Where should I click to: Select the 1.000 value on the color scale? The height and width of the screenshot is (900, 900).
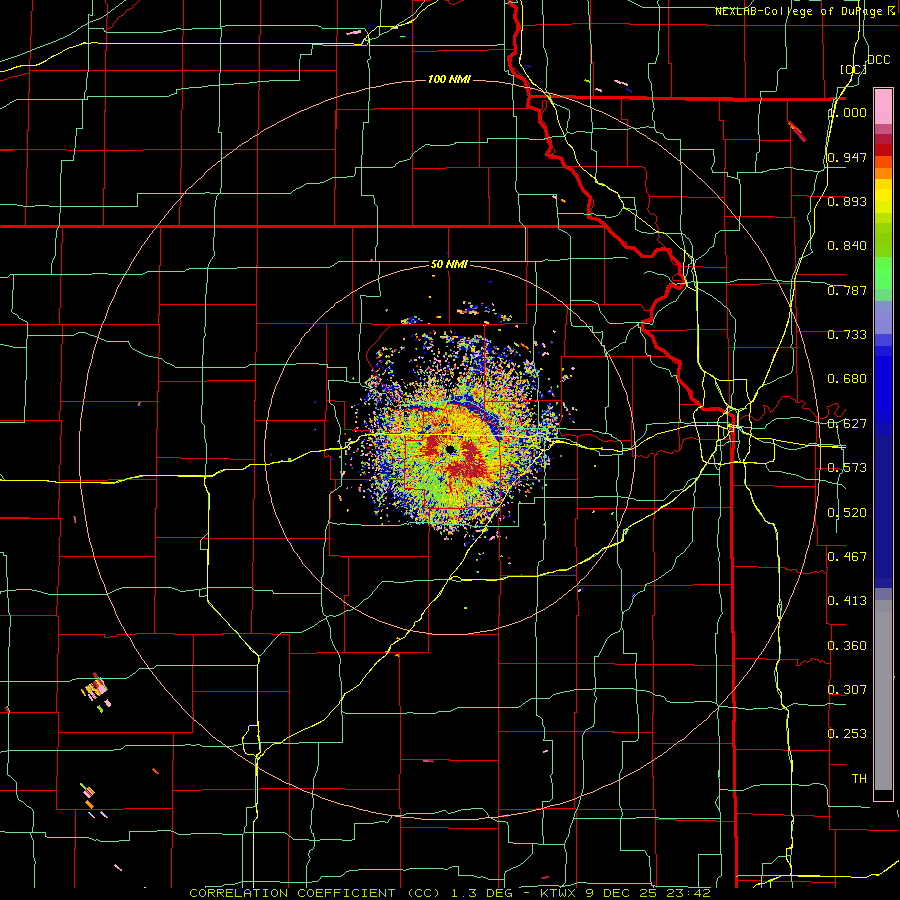[x=847, y=112]
